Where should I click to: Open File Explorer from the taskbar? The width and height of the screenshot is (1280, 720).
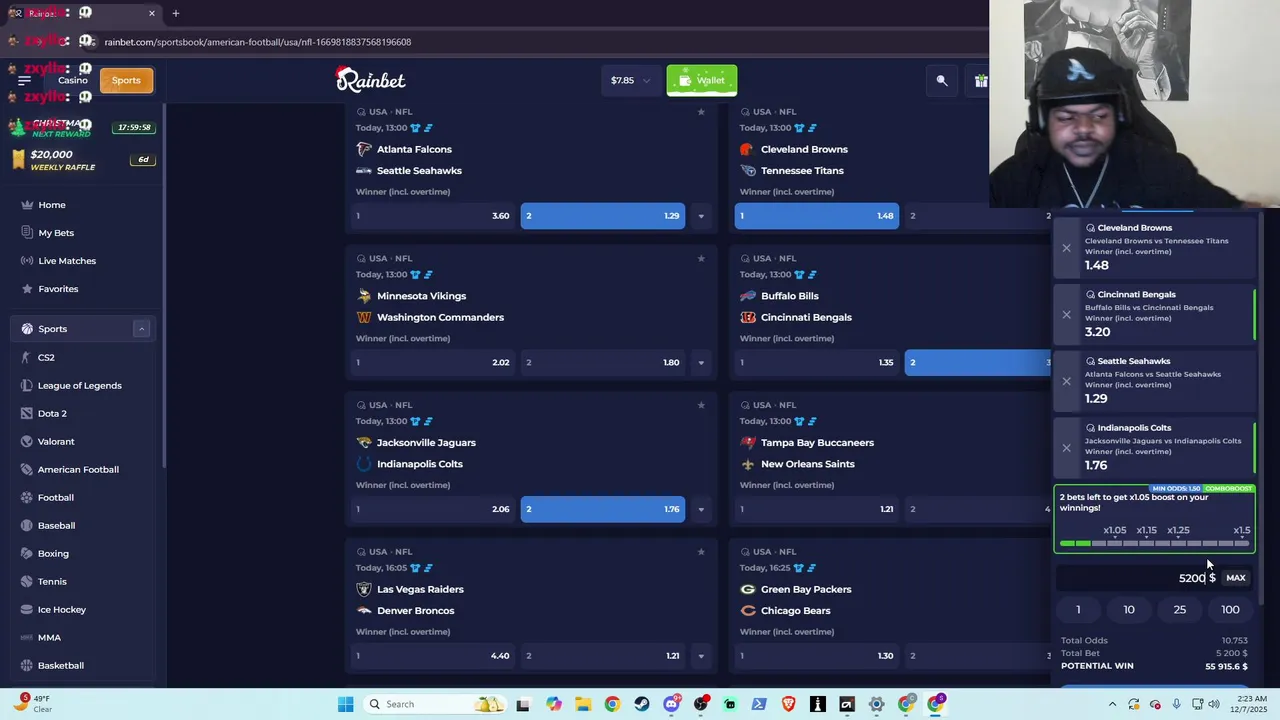coord(583,704)
